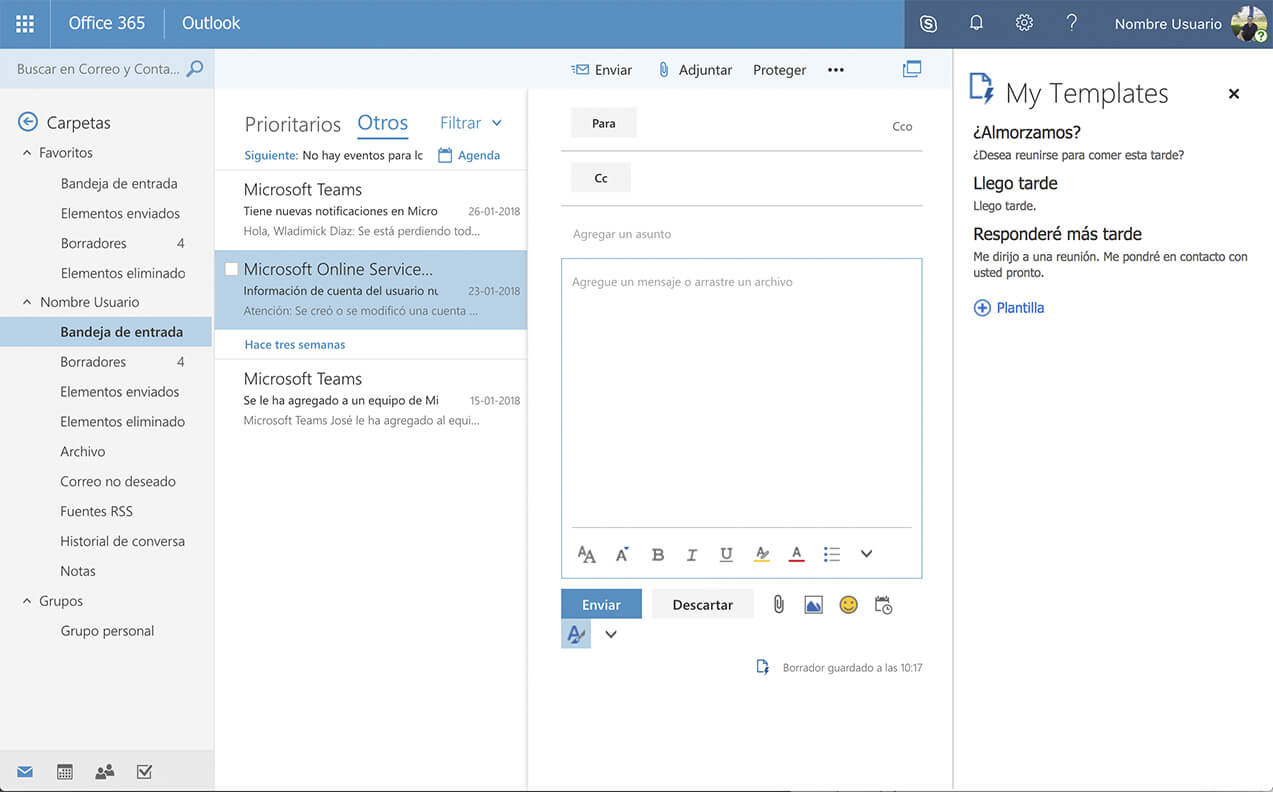1273x792 pixels.
Task: Switch to Calendar module in bottom bar
Action: pyautogui.click(x=65, y=771)
